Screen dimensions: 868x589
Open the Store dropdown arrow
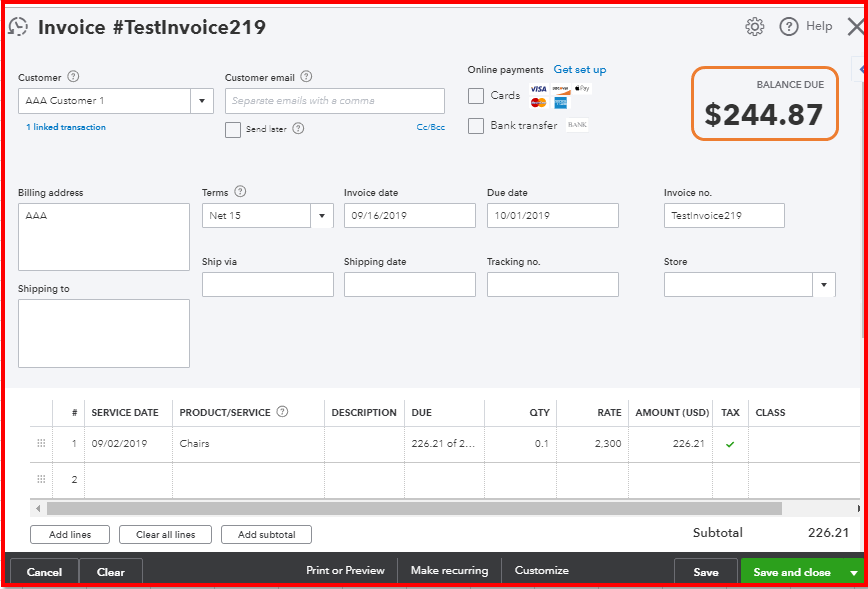click(824, 285)
